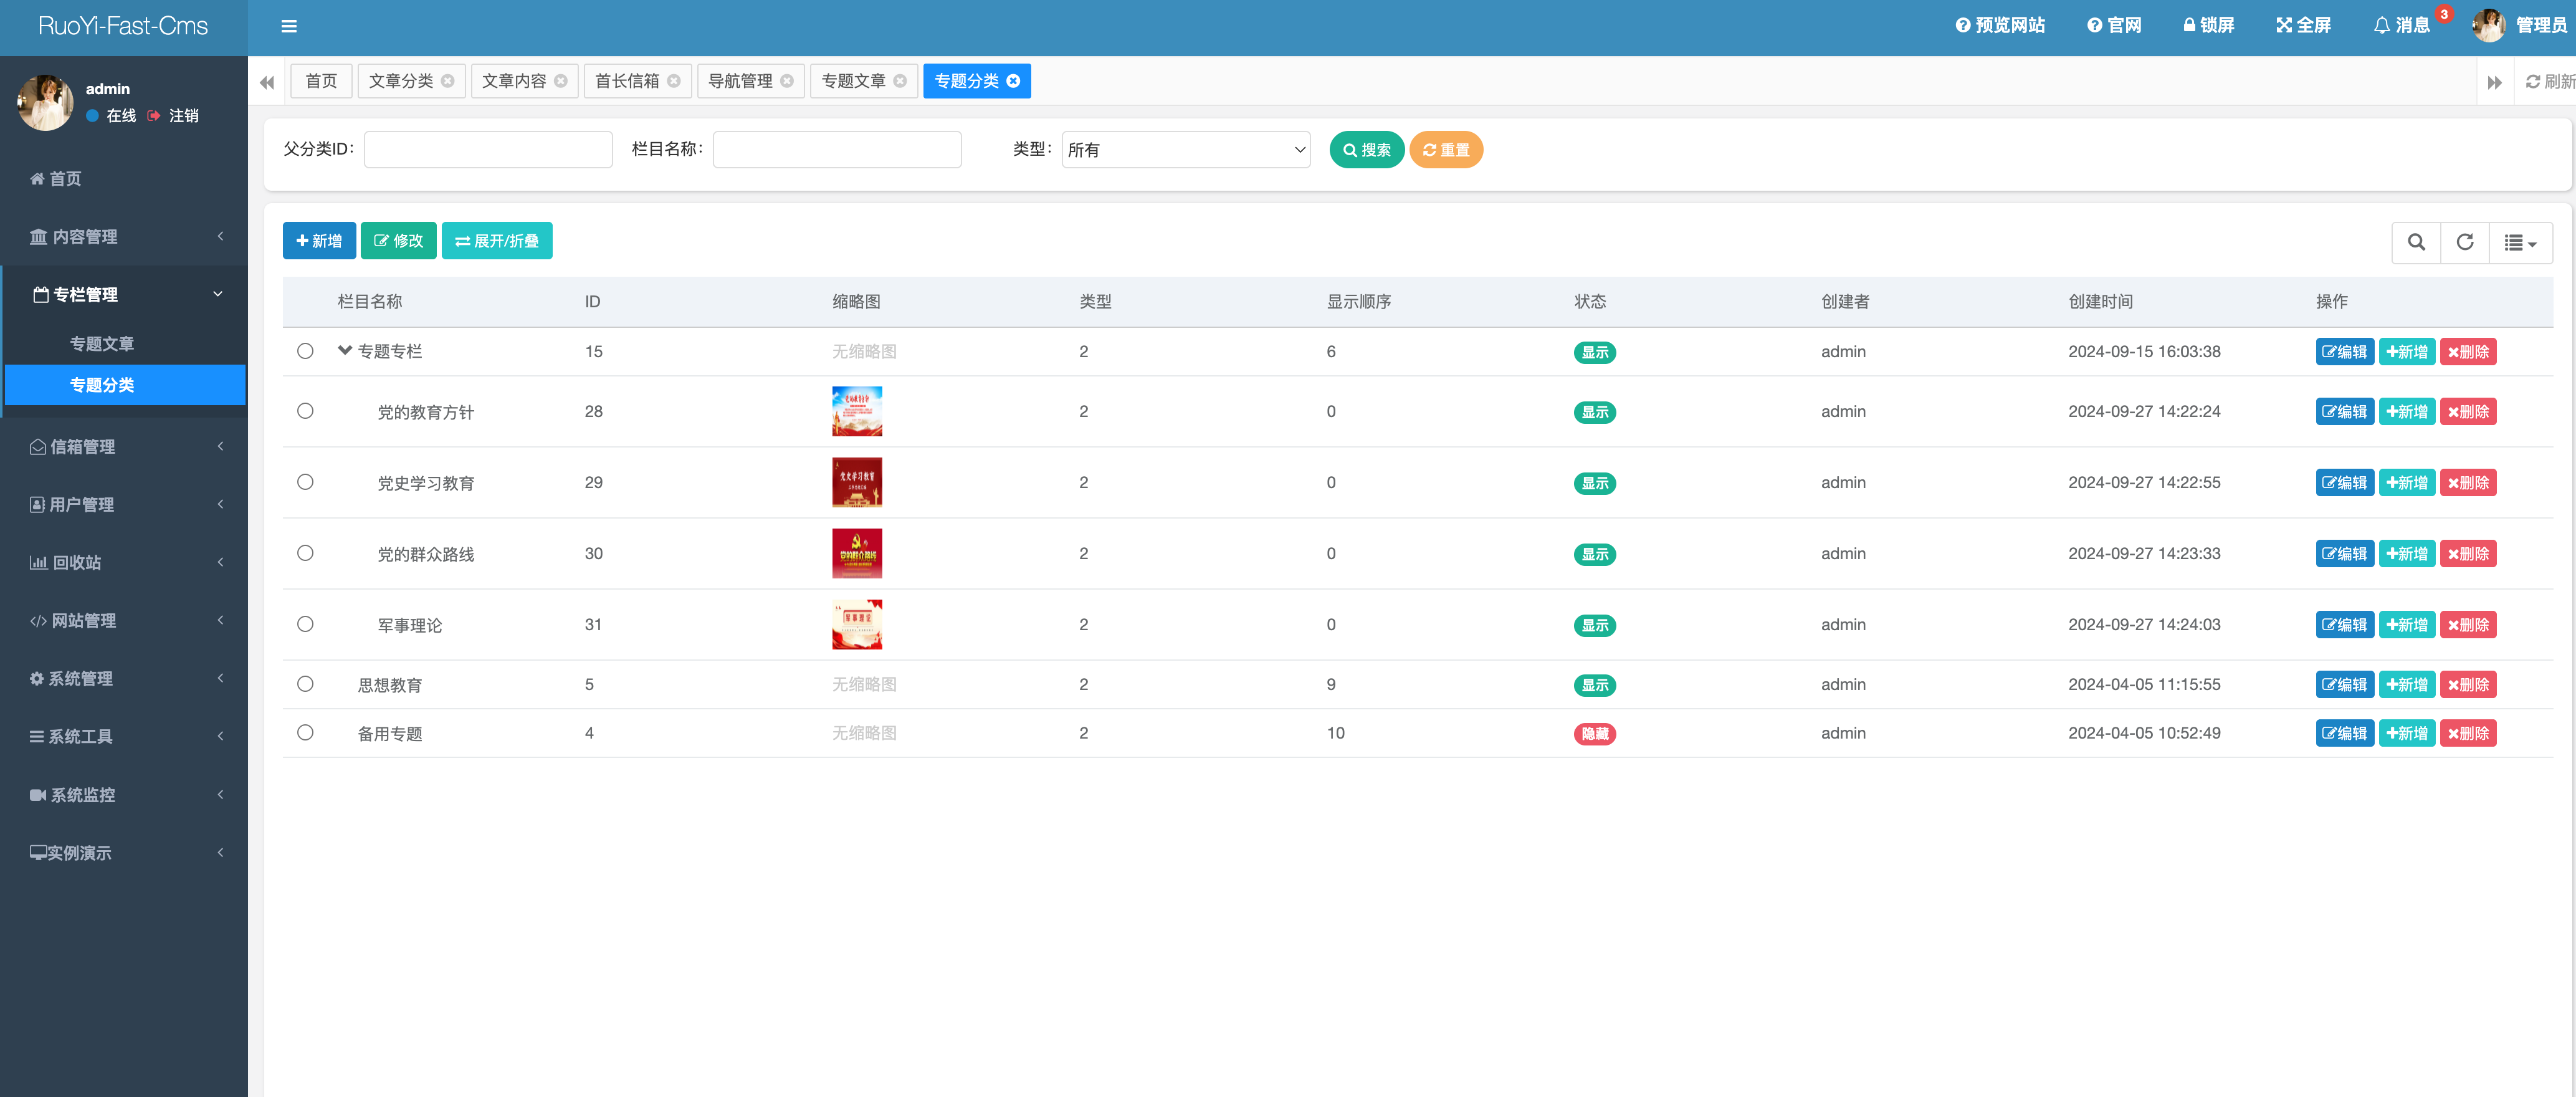Select the radio for 备用专题 row

coord(305,733)
